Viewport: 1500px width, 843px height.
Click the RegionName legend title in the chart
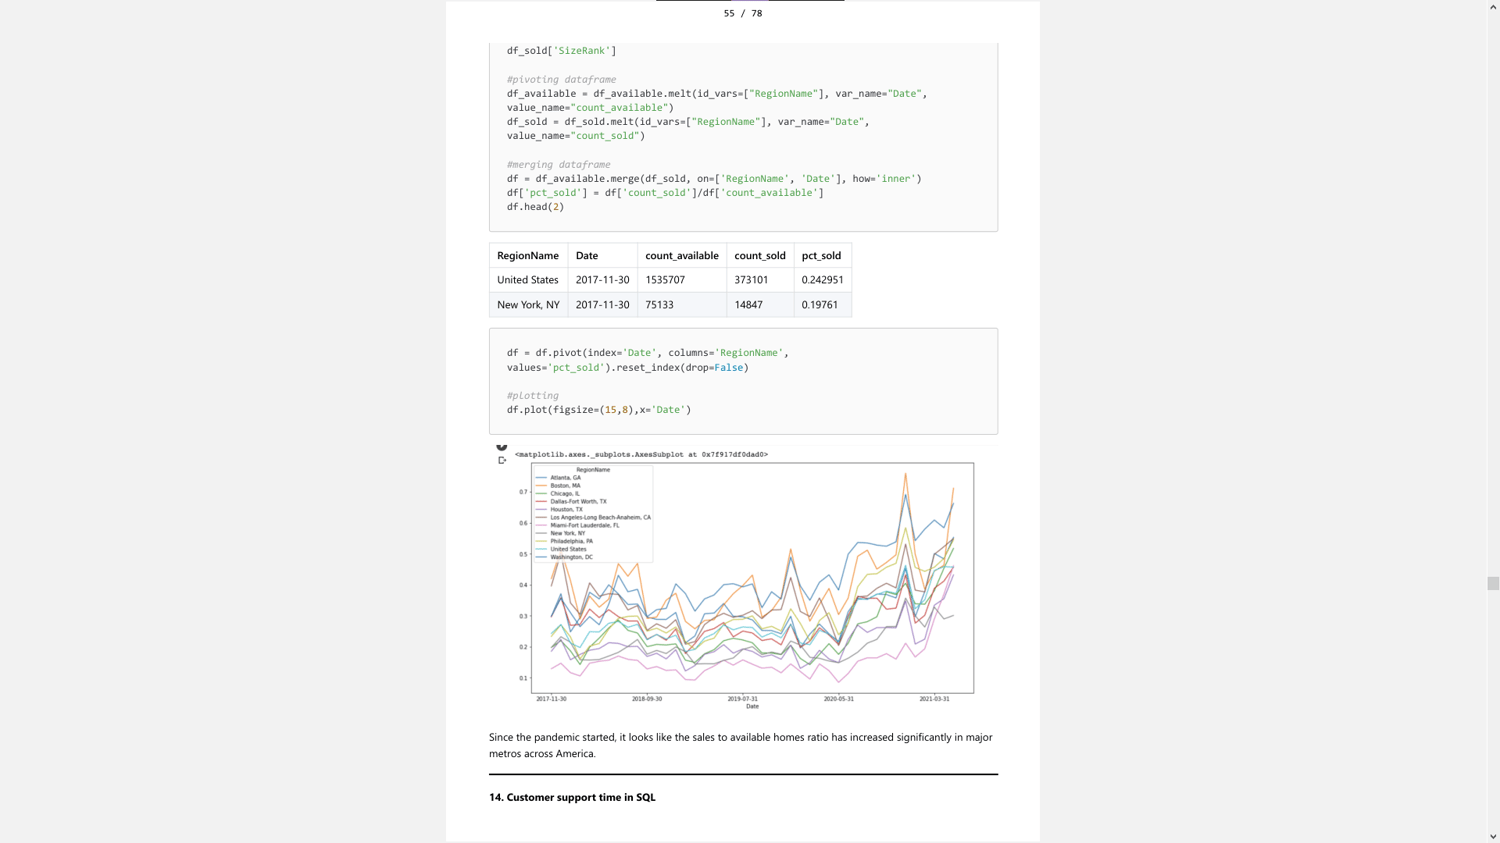pos(593,469)
